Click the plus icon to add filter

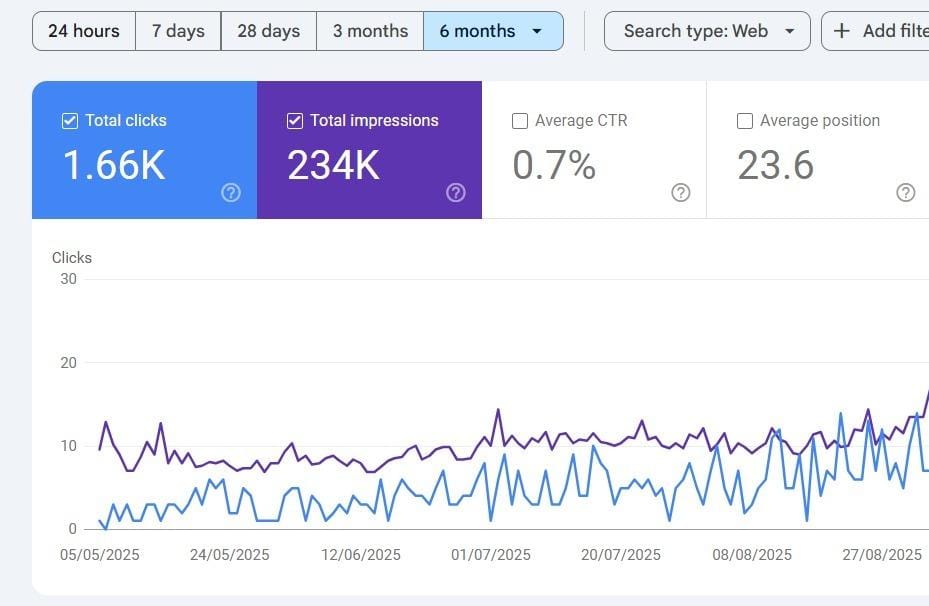(x=843, y=31)
